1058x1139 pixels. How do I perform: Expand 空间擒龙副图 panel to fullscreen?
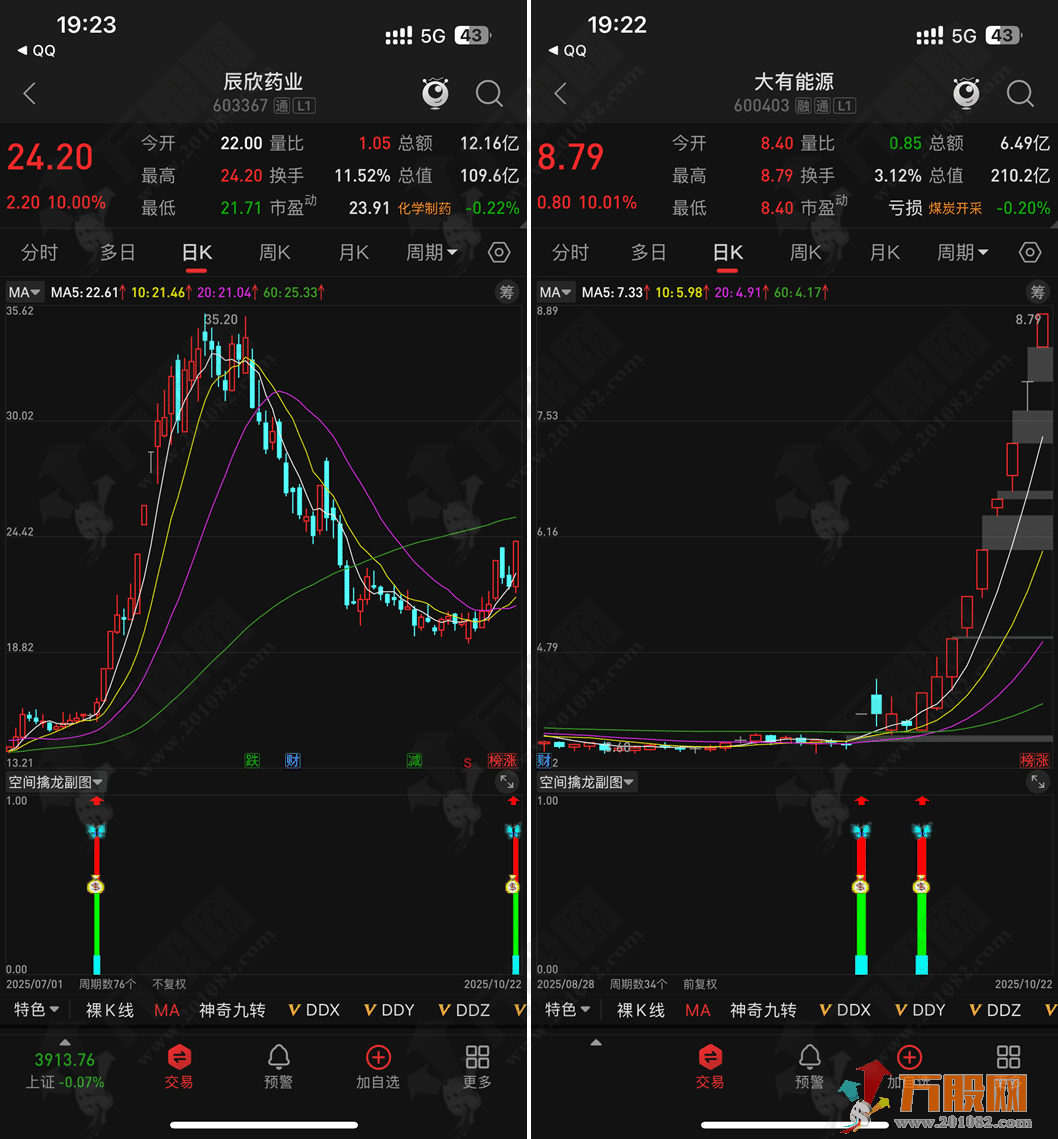coord(506,781)
